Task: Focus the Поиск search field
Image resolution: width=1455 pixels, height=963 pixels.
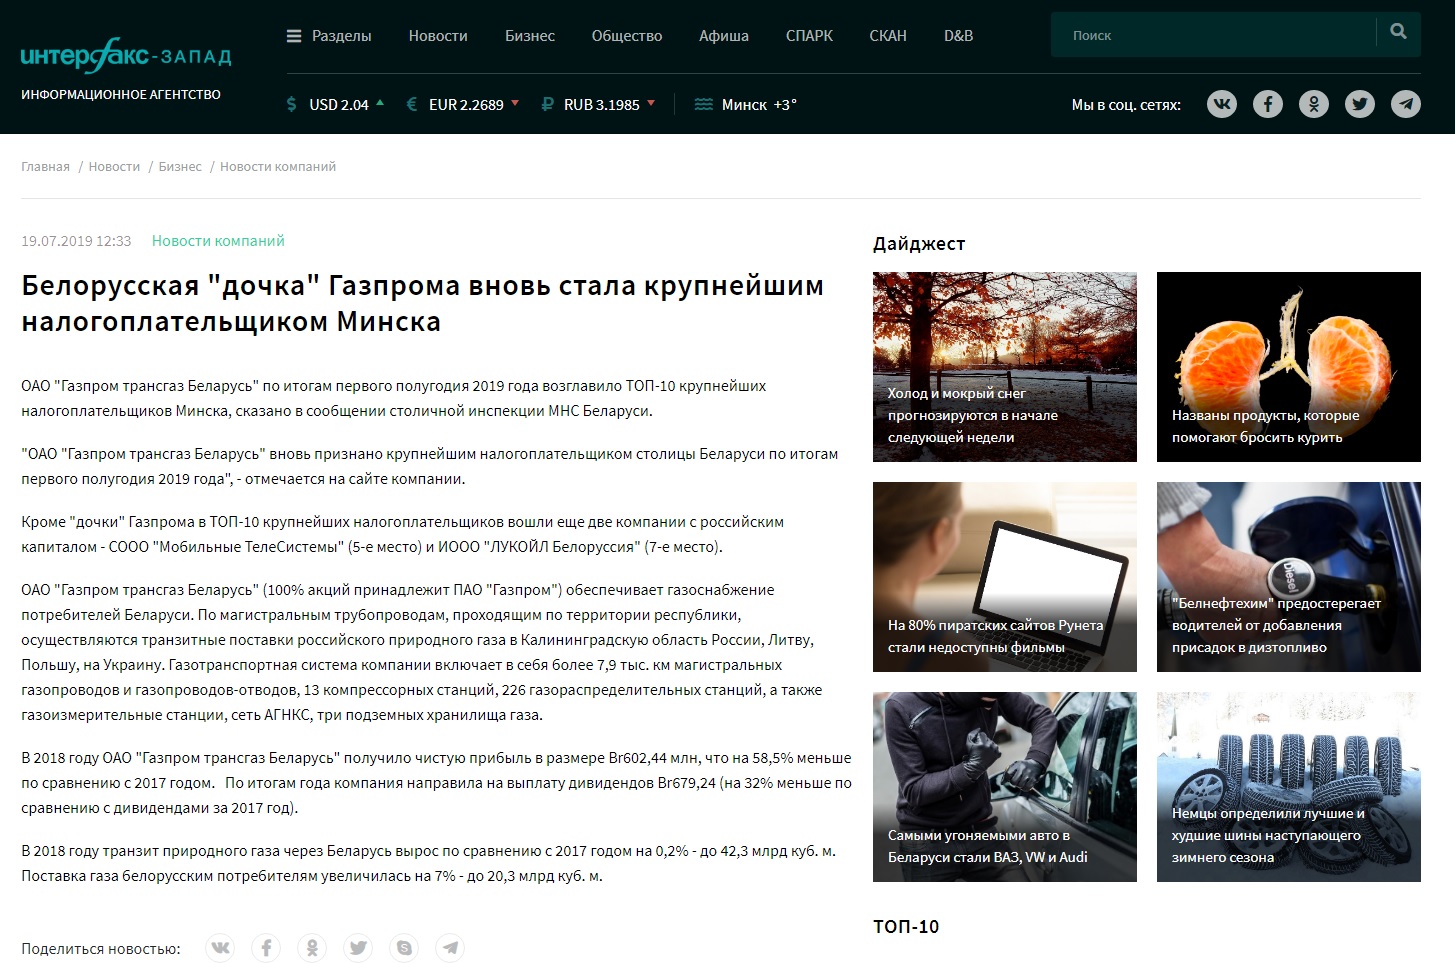Action: point(1214,35)
